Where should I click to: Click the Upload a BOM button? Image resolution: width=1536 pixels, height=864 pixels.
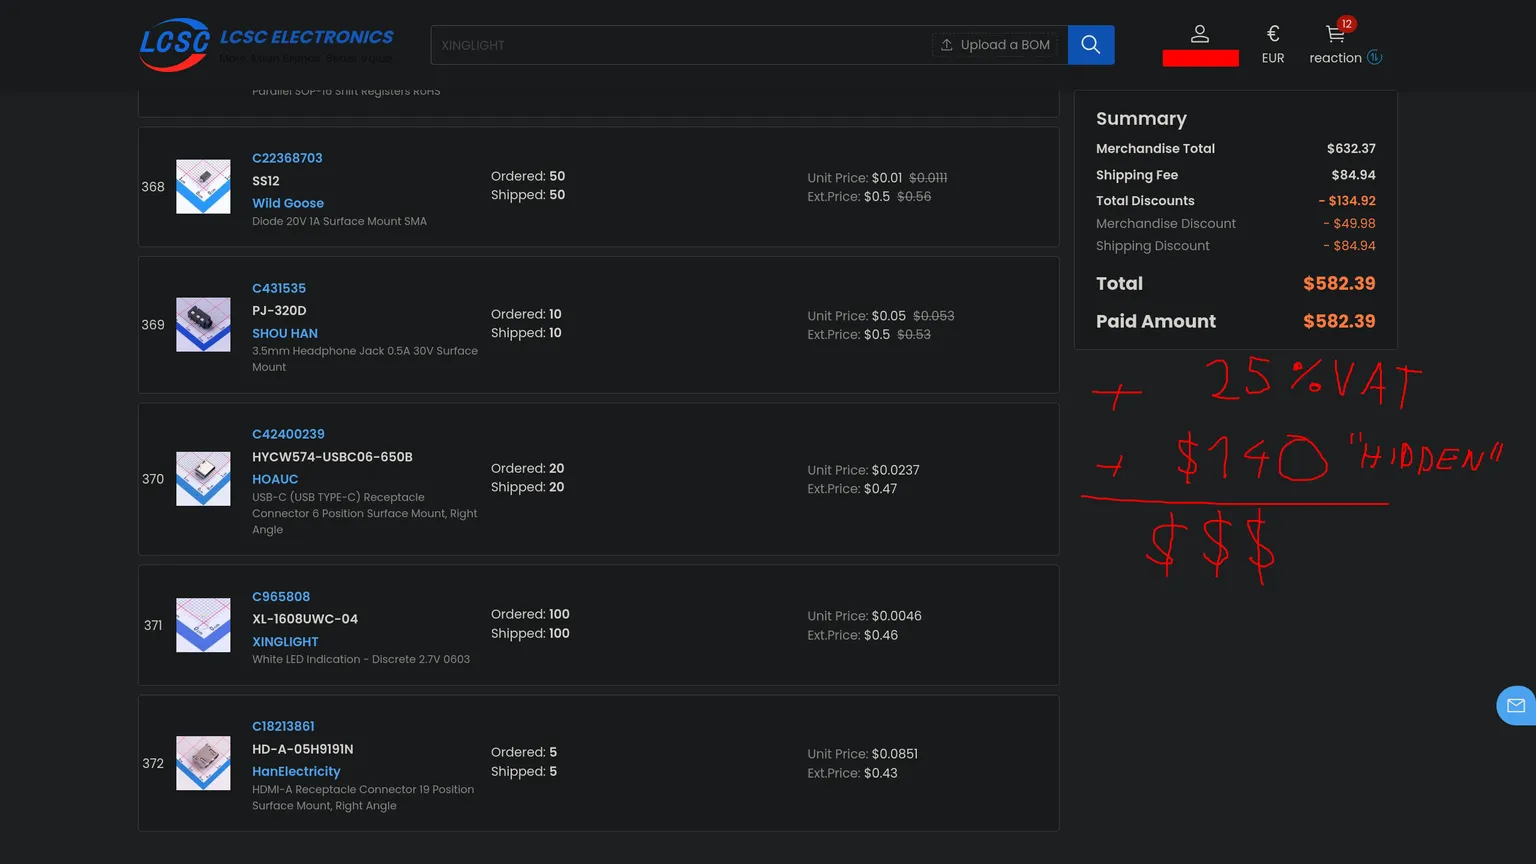tap(995, 45)
